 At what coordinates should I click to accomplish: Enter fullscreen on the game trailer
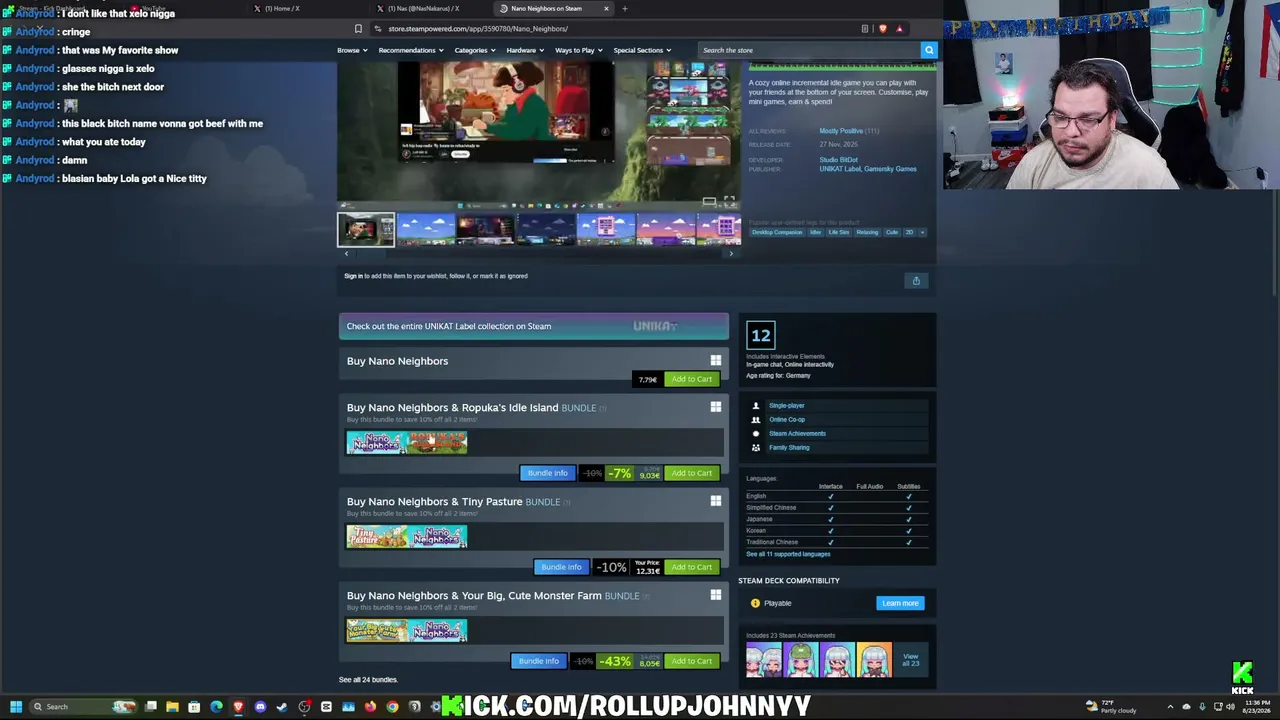pos(729,201)
